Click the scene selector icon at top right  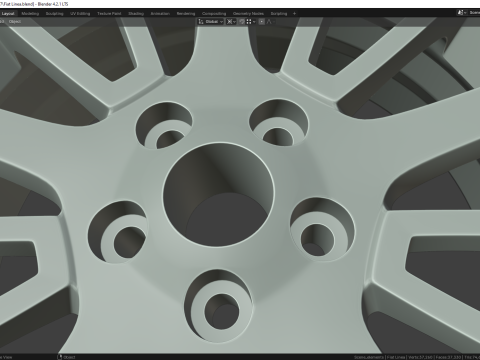click(461, 13)
